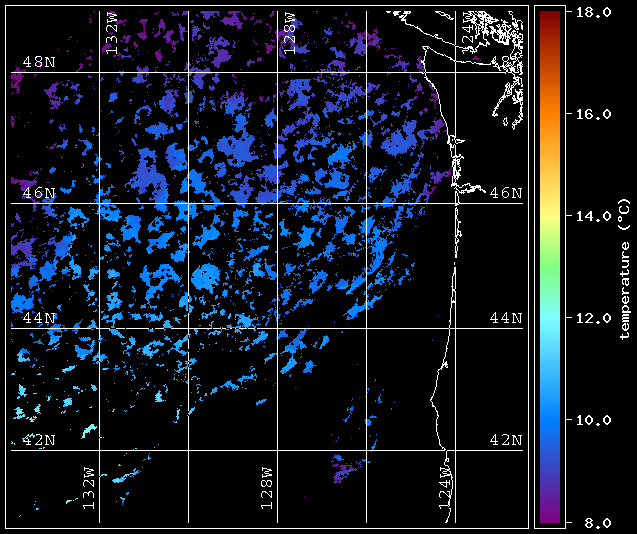This screenshot has width=637, height=534.
Task: Click the 14.0 tick on colorbar
Action: (x=594, y=216)
